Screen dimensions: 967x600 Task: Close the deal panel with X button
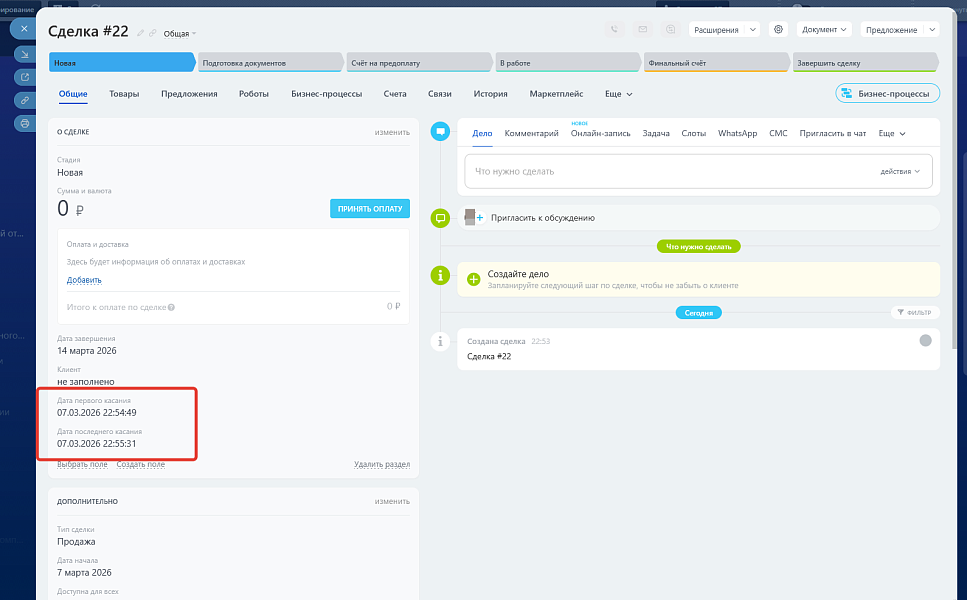24,28
